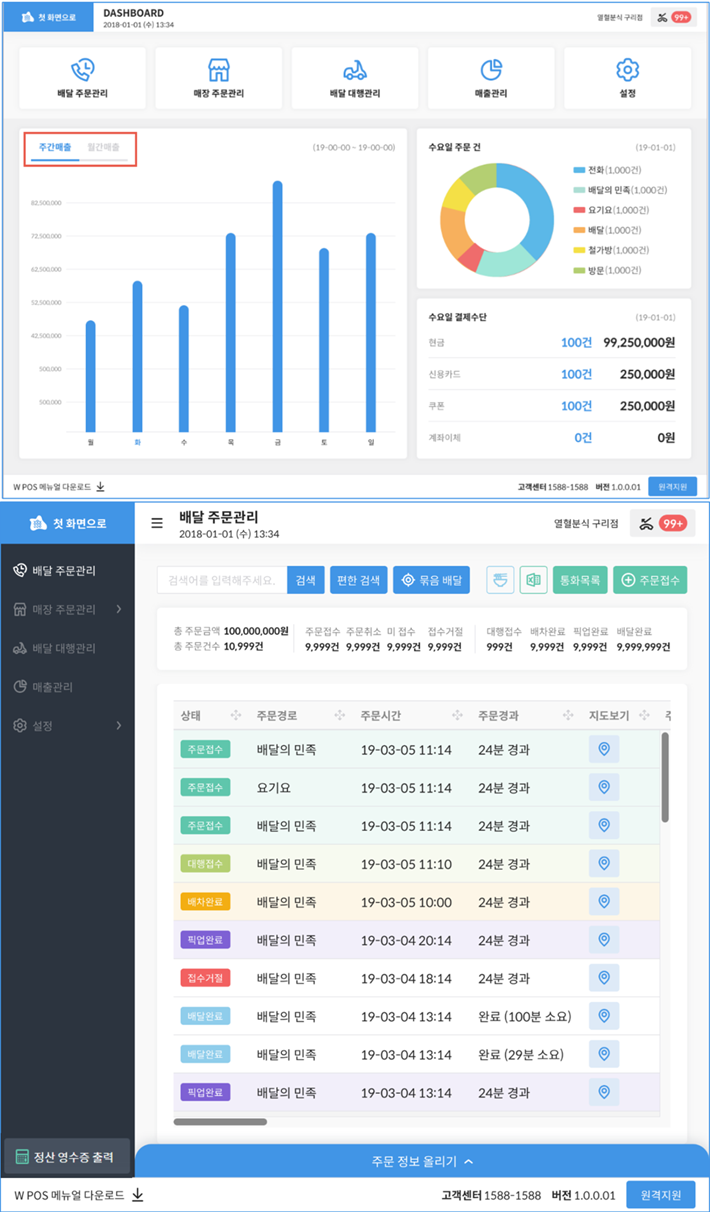The width and height of the screenshot is (710, 1212).
Task: Click the move handle on the 주문경과 column
Action: pyautogui.click(x=570, y=715)
